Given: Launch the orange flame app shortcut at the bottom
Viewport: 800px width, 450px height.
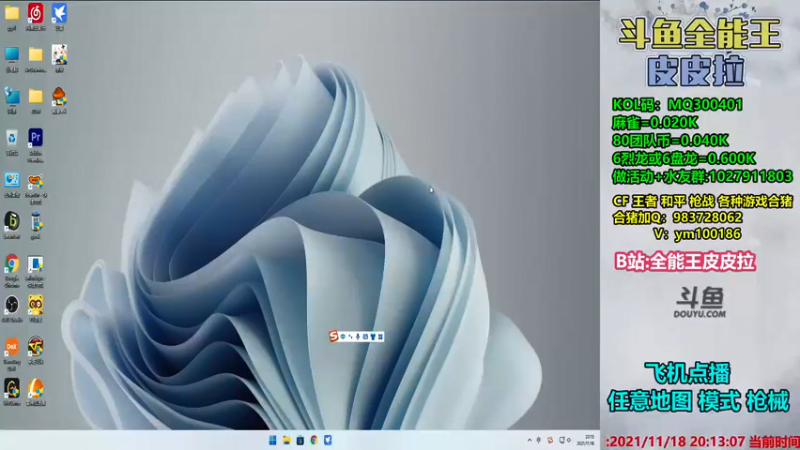Looking at the screenshot, I should [35, 391].
